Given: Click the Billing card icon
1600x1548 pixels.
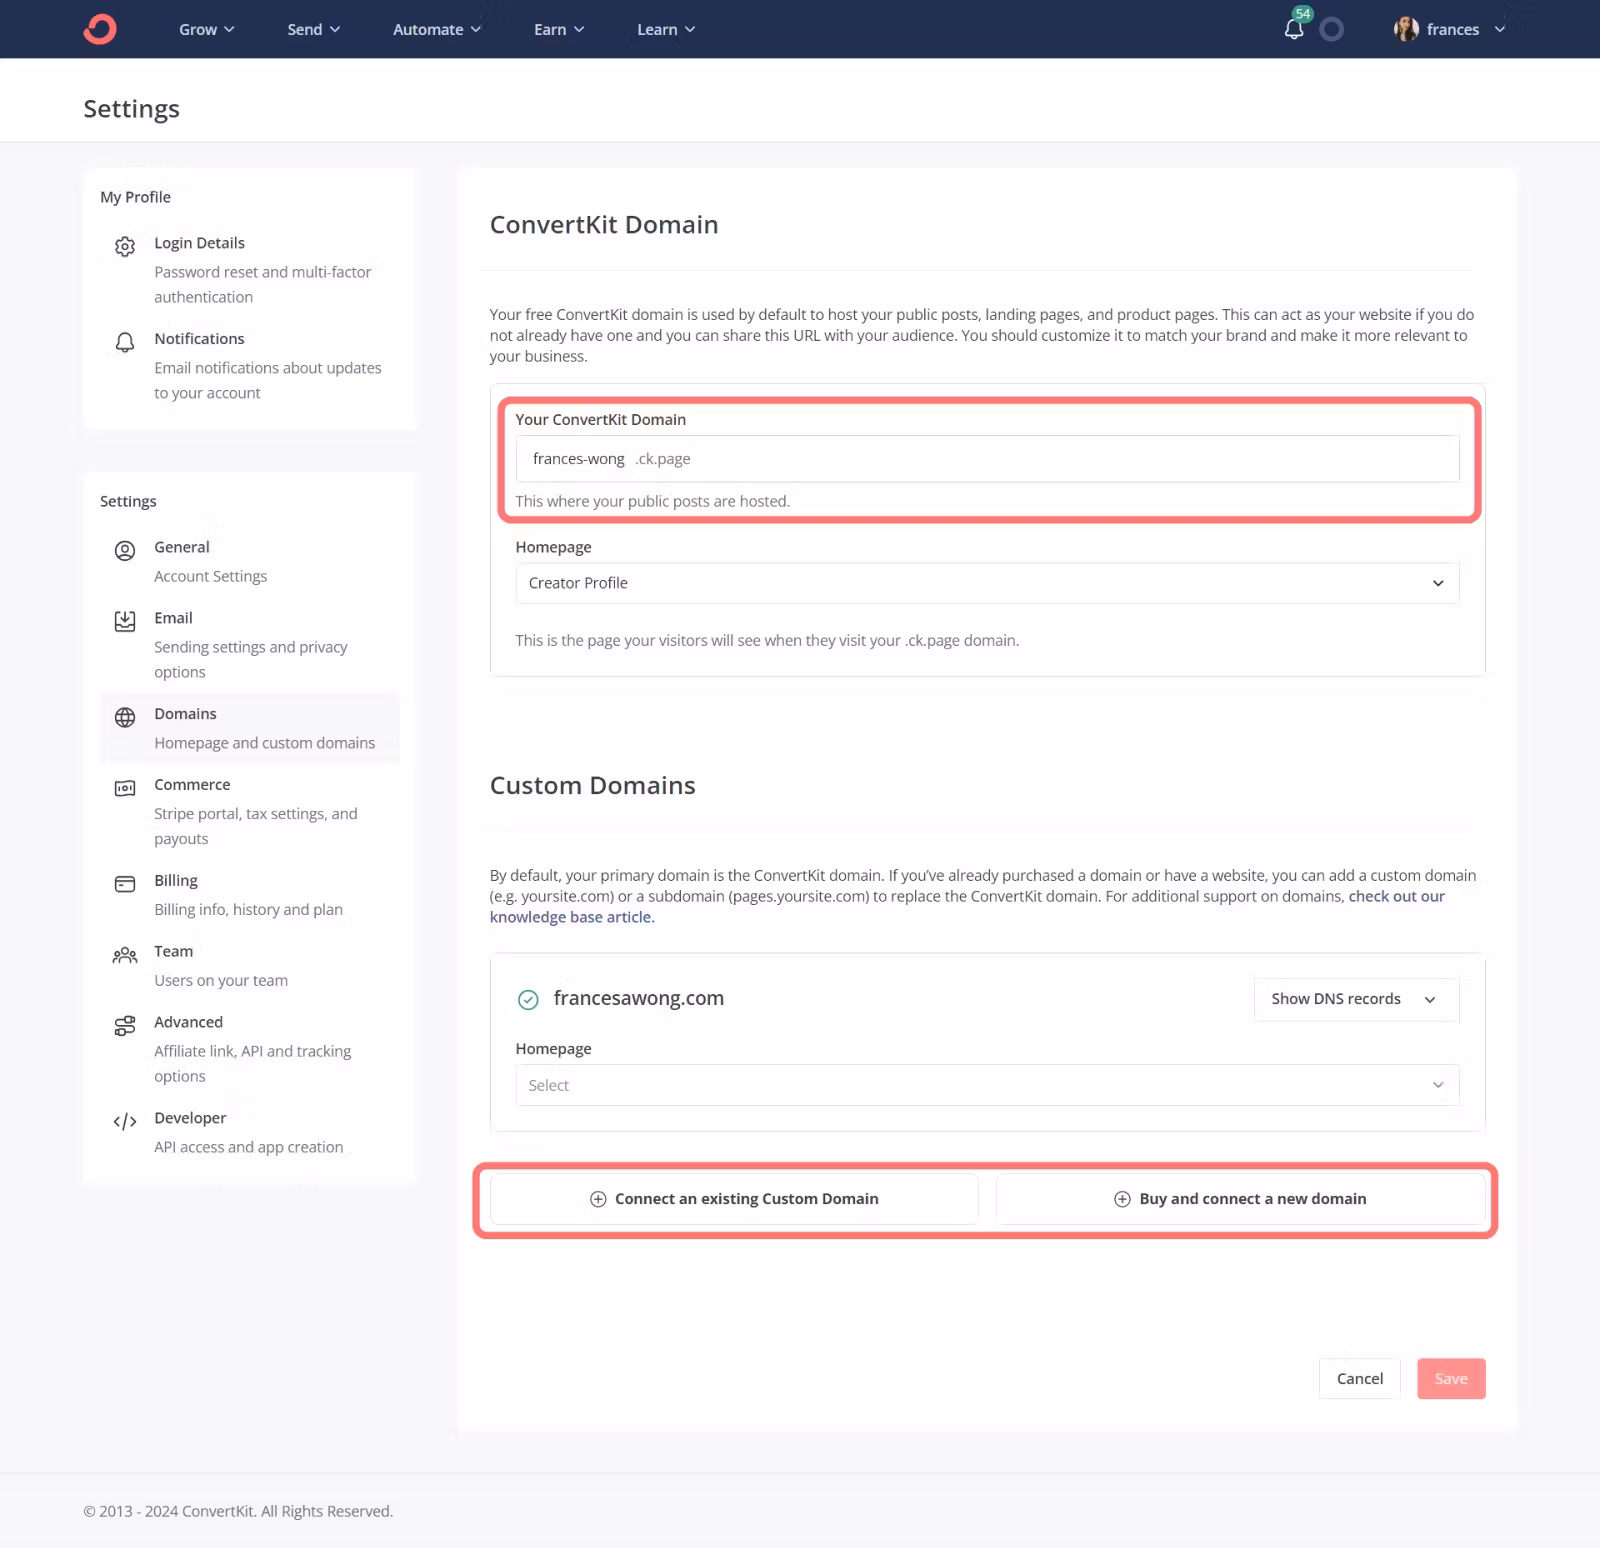Looking at the screenshot, I should pyautogui.click(x=125, y=884).
